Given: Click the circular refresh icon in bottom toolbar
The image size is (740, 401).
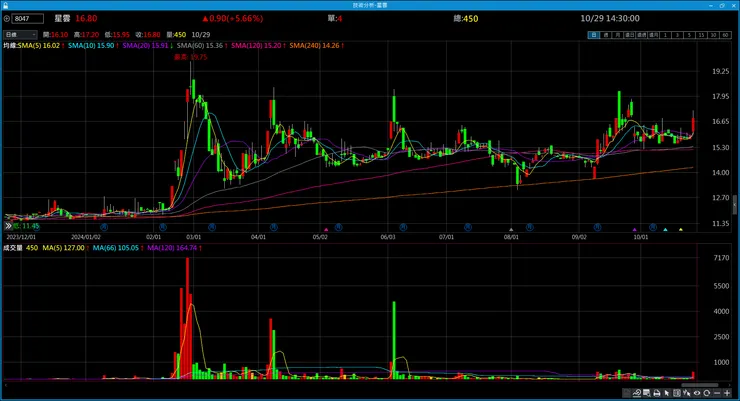Looking at the screenshot, I should point(706,393).
